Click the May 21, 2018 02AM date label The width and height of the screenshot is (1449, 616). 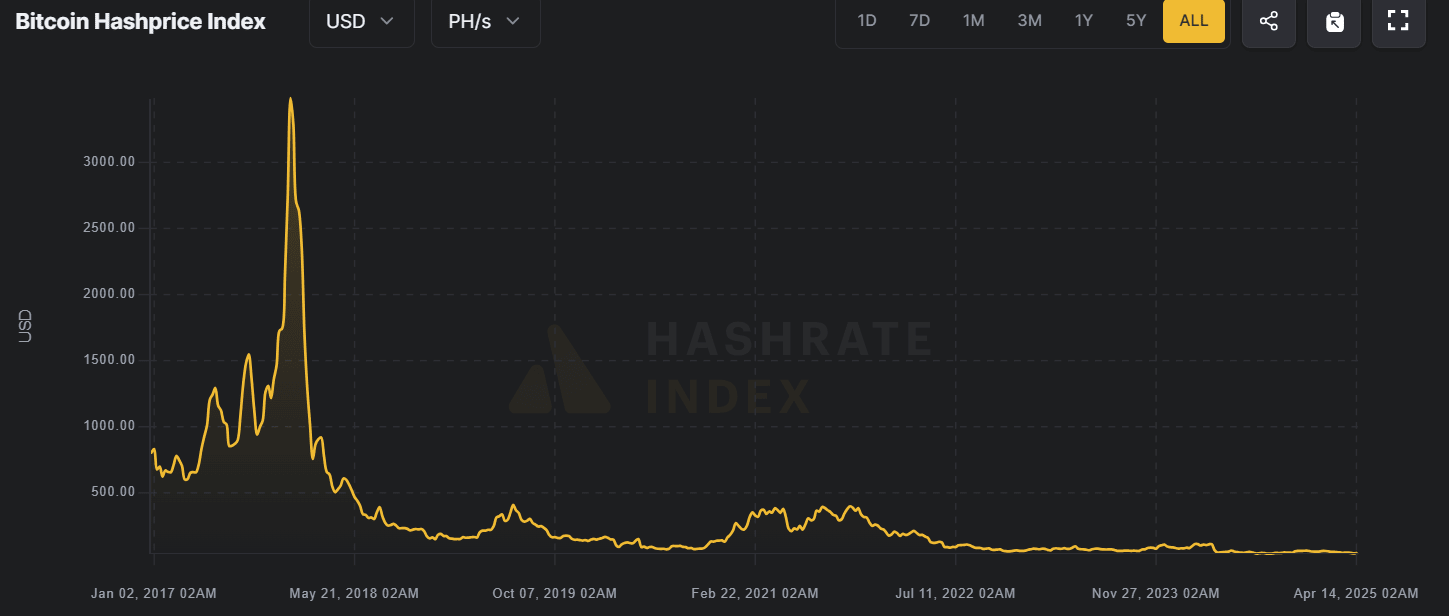click(x=354, y=593)
